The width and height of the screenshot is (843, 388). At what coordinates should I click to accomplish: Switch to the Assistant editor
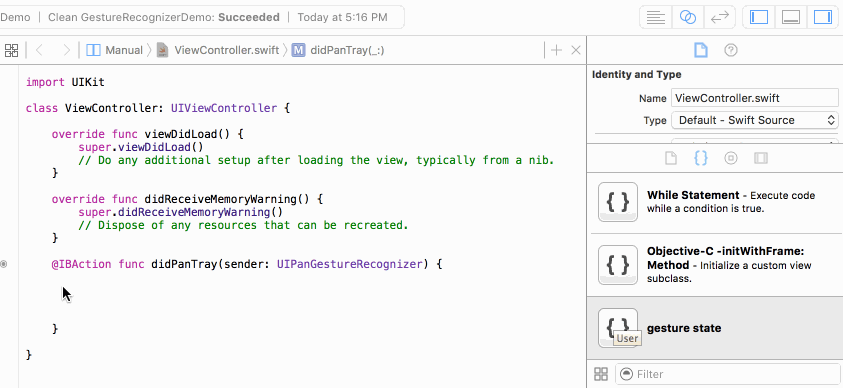688,17
